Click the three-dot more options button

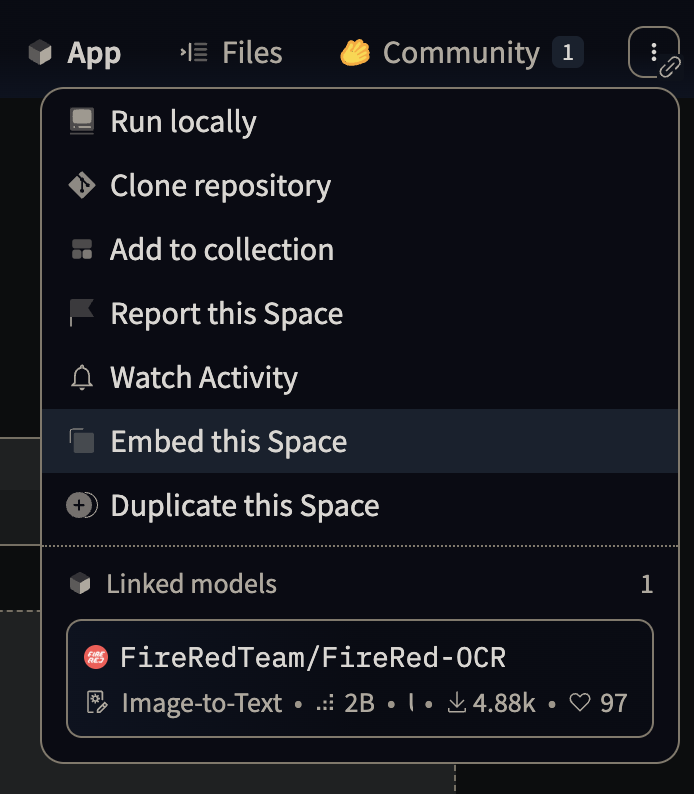coord(653,52)
